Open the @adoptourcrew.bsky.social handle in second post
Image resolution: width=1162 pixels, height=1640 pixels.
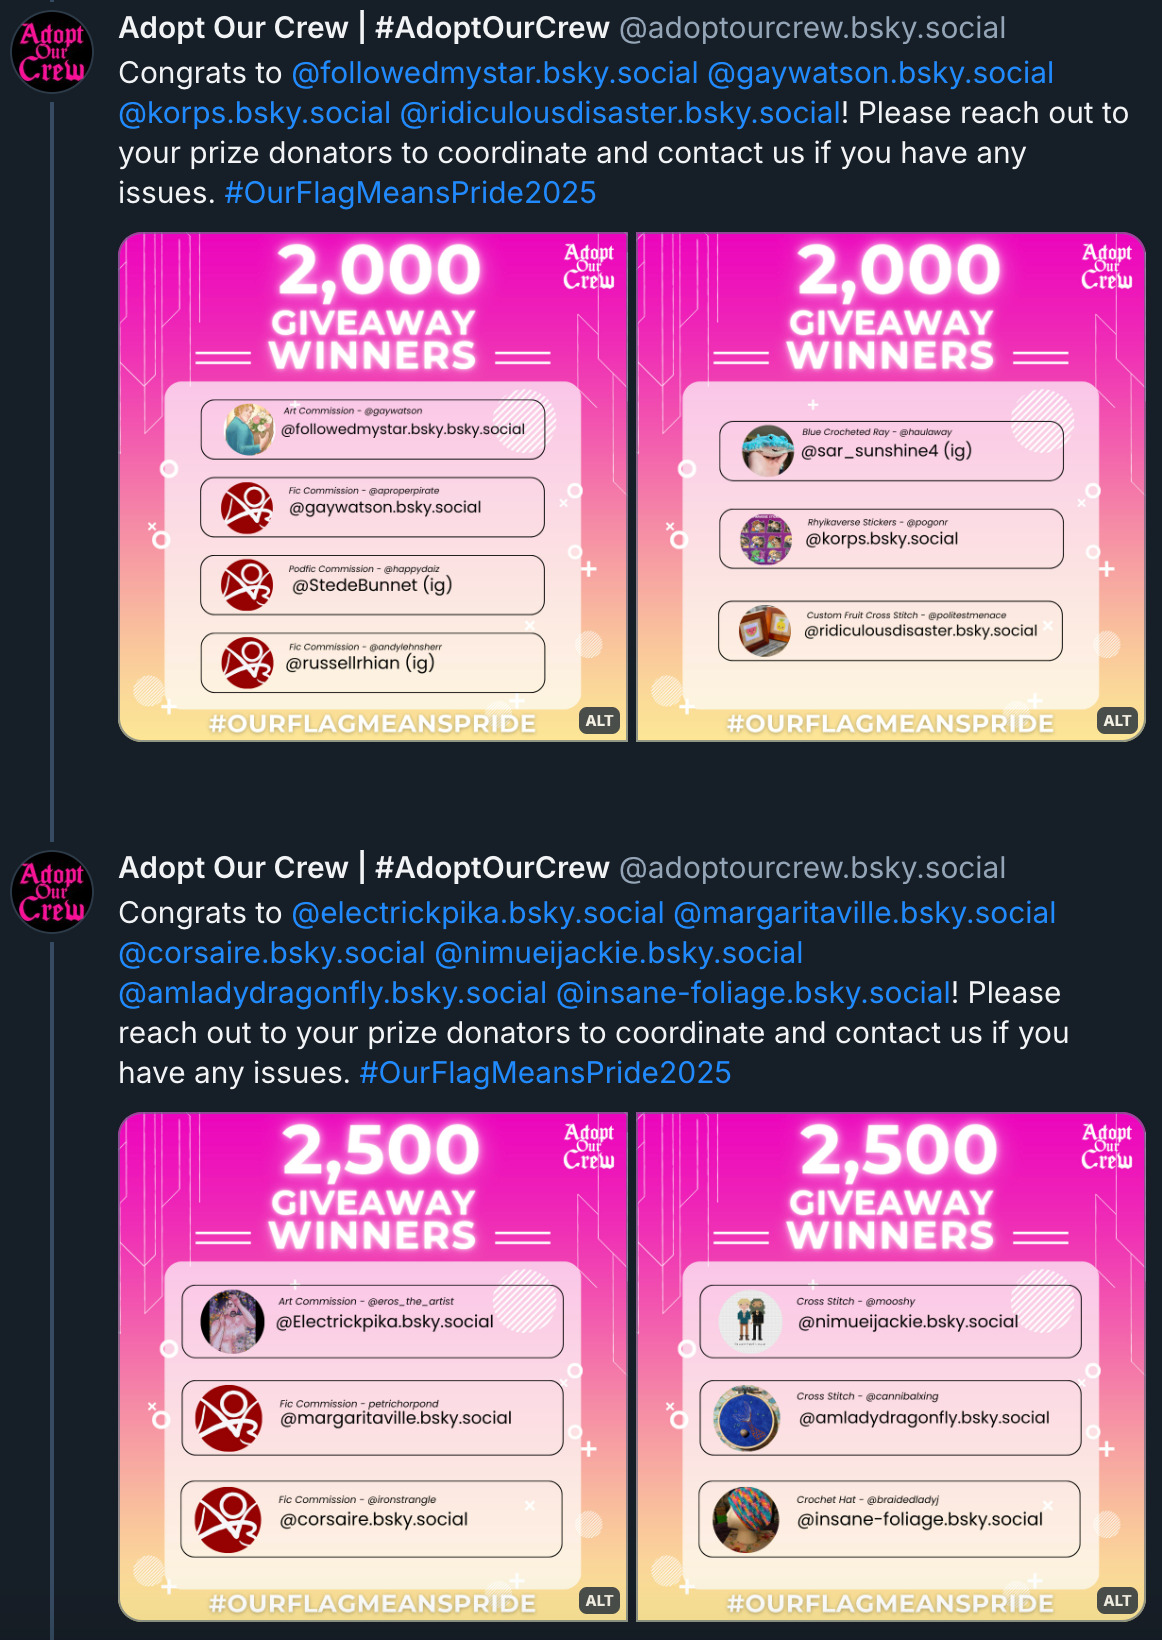point(812,868)
